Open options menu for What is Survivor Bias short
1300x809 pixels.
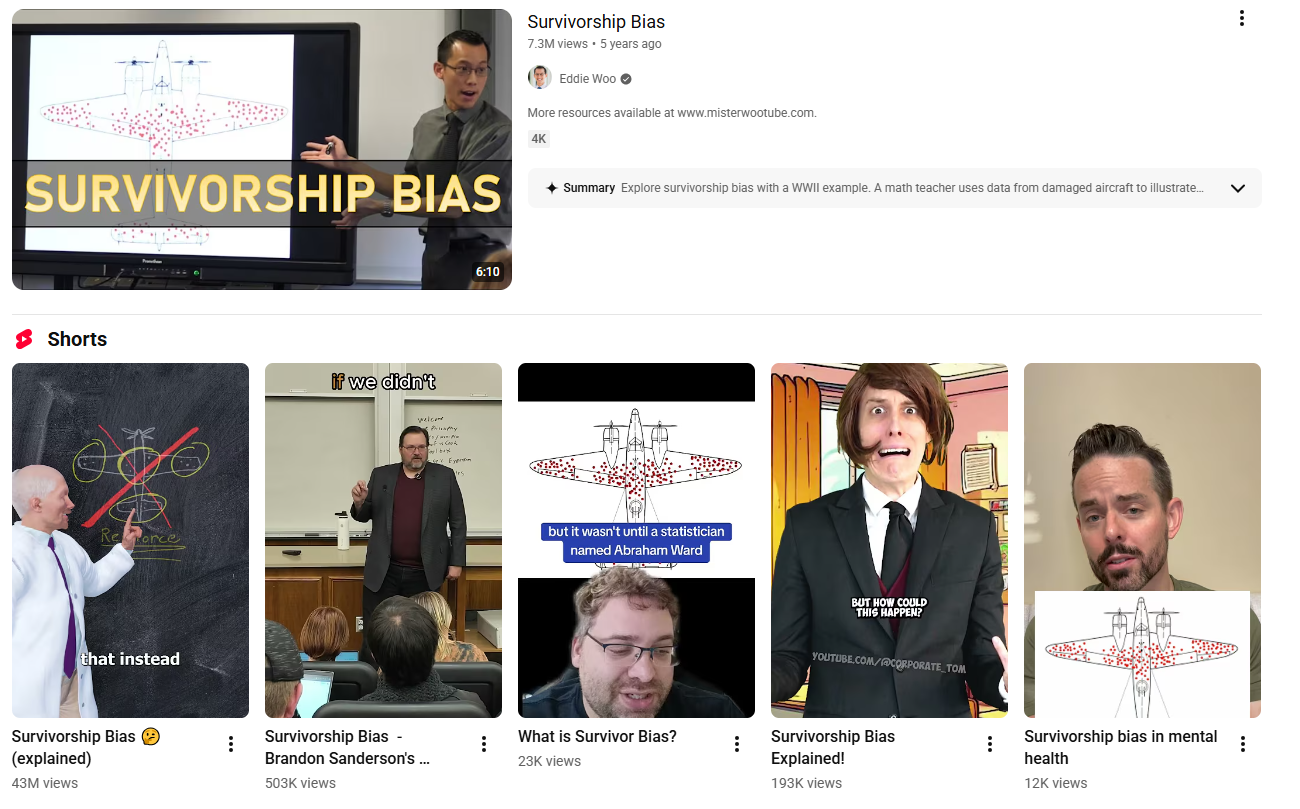pos(737,744)
